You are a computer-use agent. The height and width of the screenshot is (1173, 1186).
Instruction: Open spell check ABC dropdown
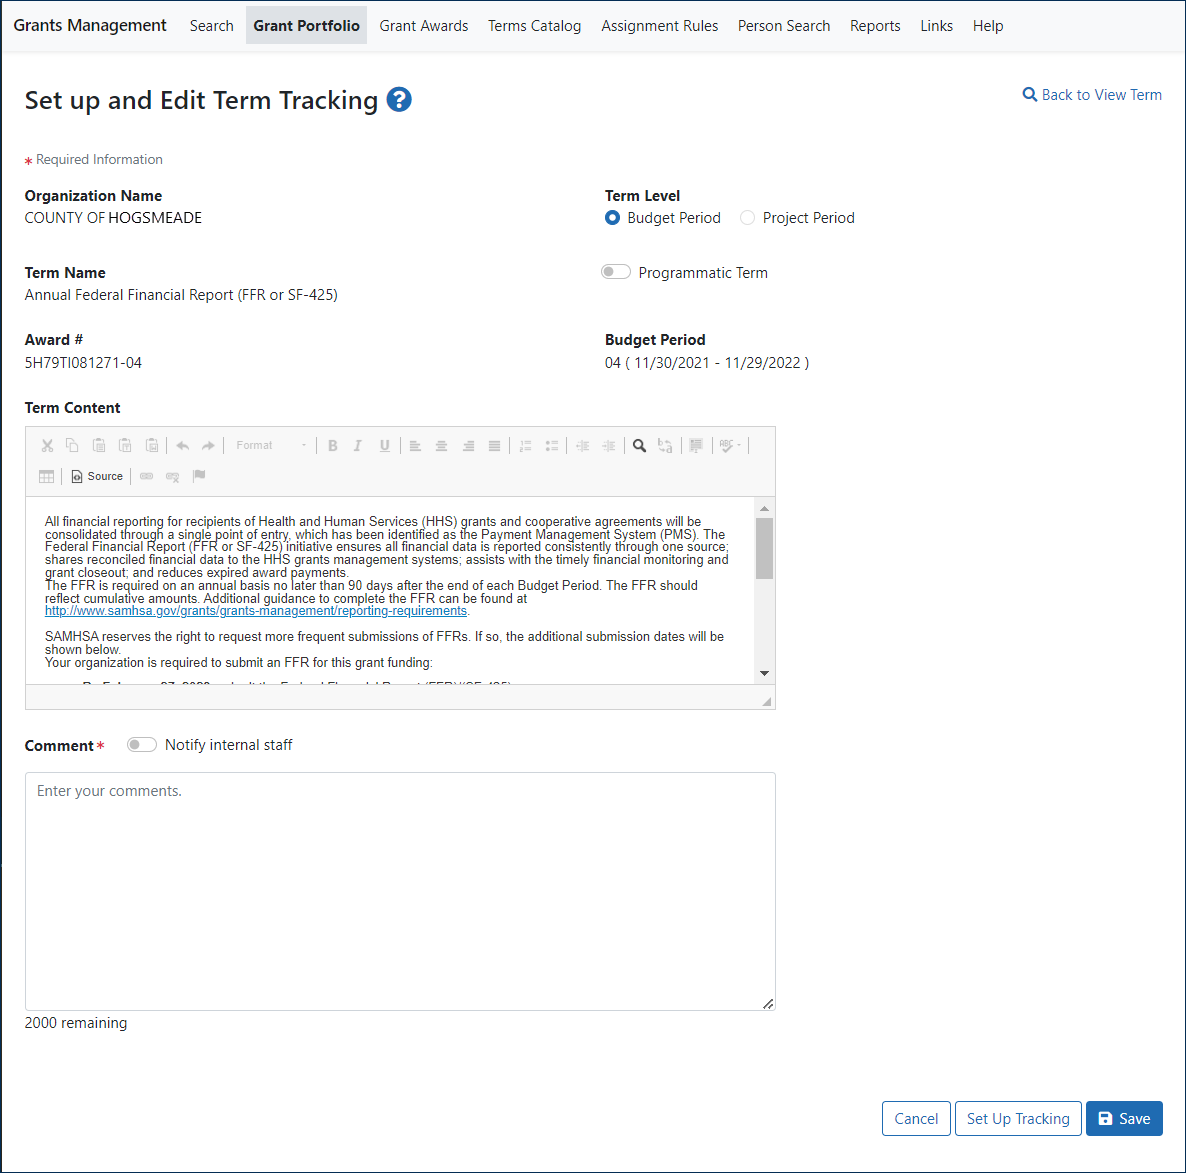[x=731, y=445]
